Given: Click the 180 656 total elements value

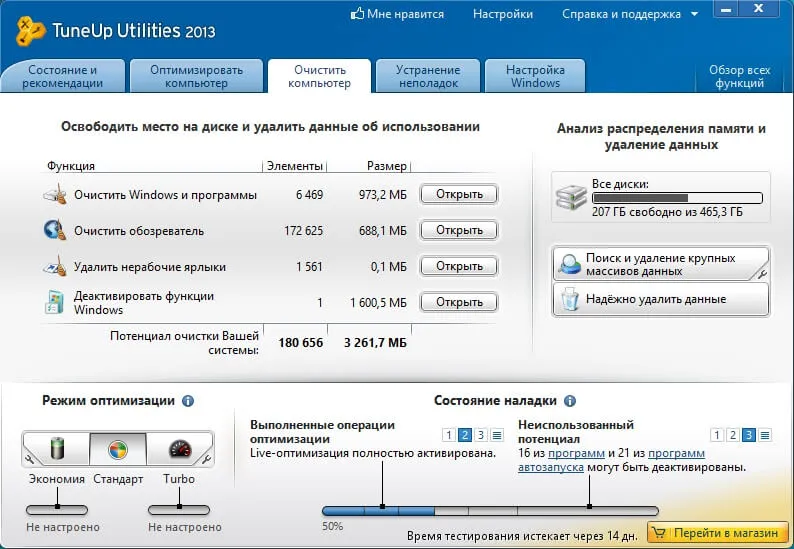Looking at the screenshot, I should 301,343.
